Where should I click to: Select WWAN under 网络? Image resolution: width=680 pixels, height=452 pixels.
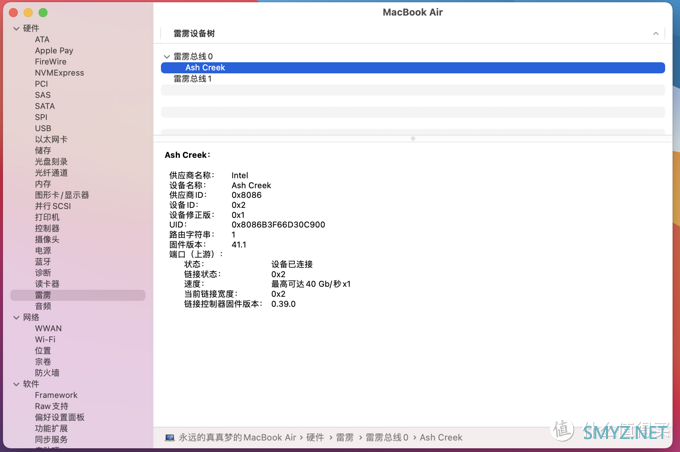click(48, 328)
